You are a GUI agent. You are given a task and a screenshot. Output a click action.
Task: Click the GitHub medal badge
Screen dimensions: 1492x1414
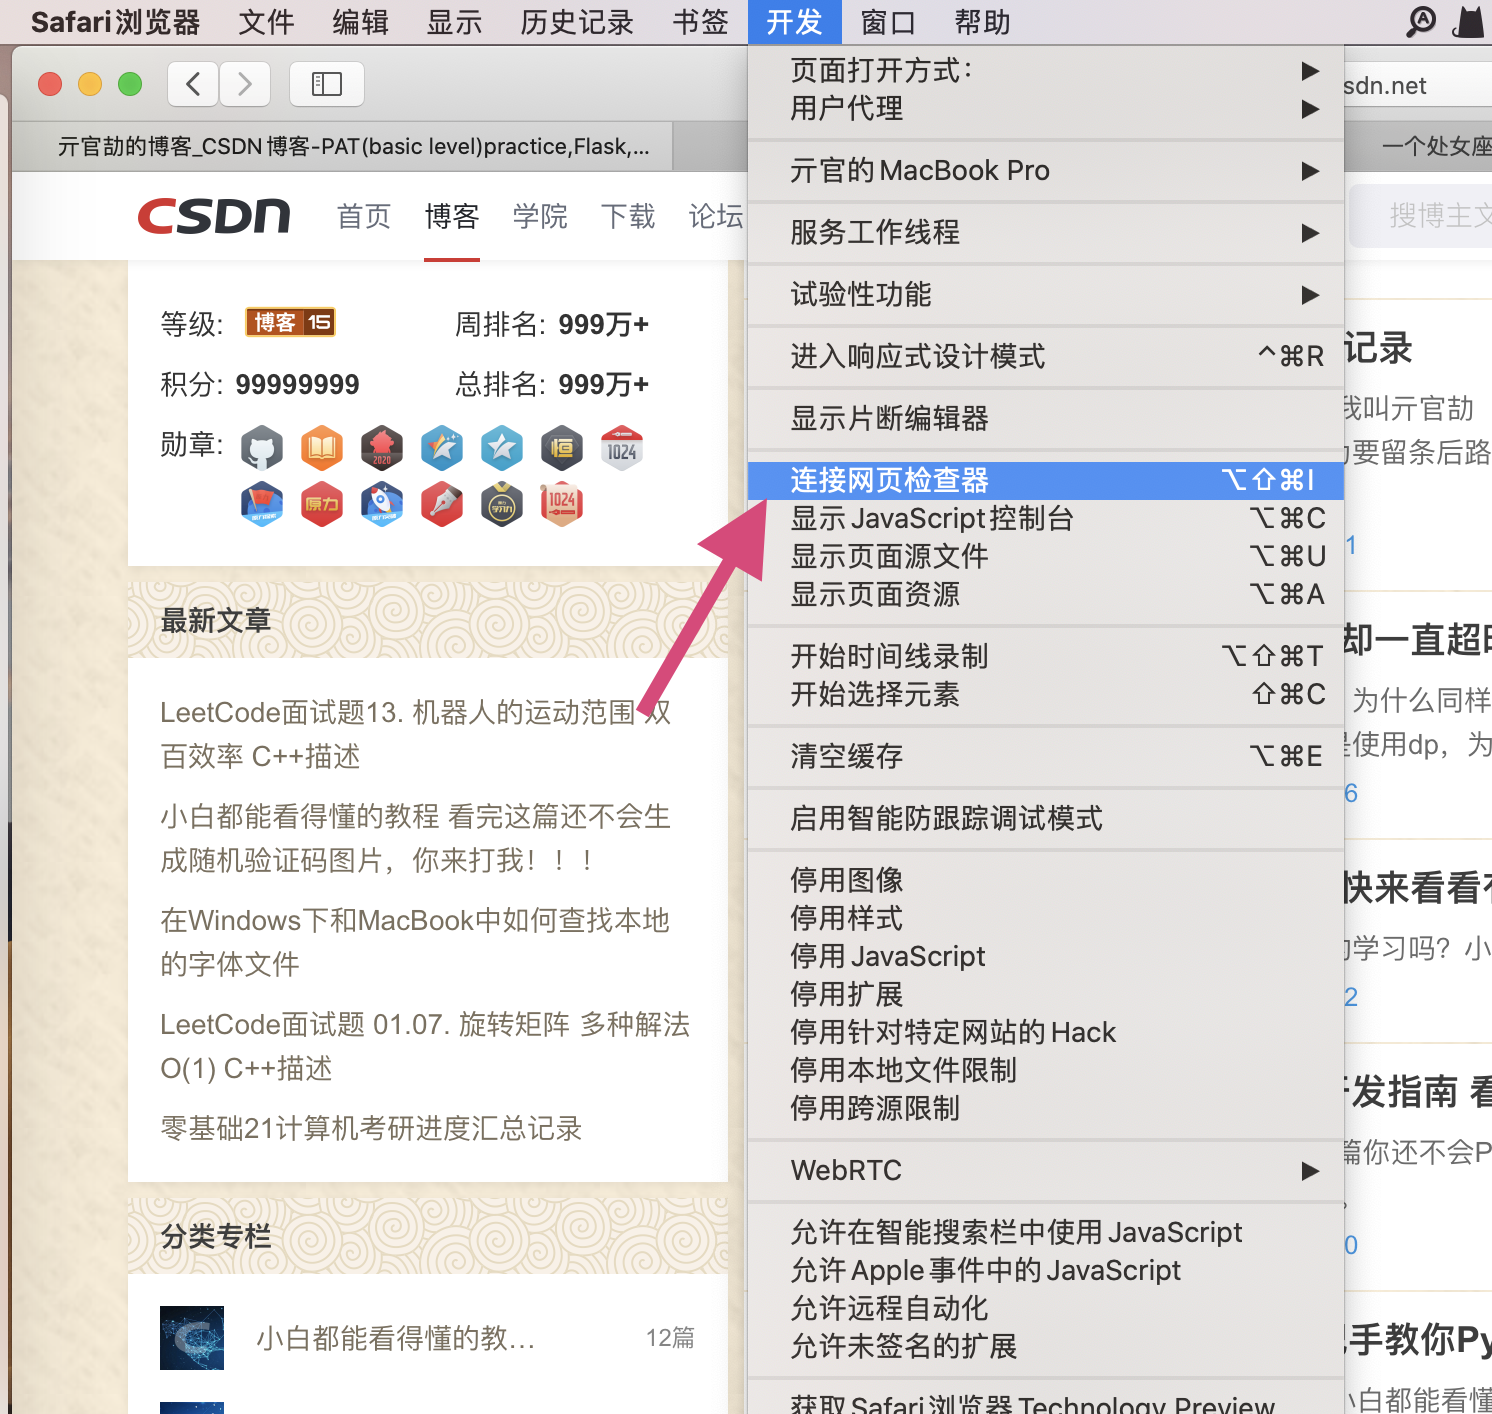262,449
